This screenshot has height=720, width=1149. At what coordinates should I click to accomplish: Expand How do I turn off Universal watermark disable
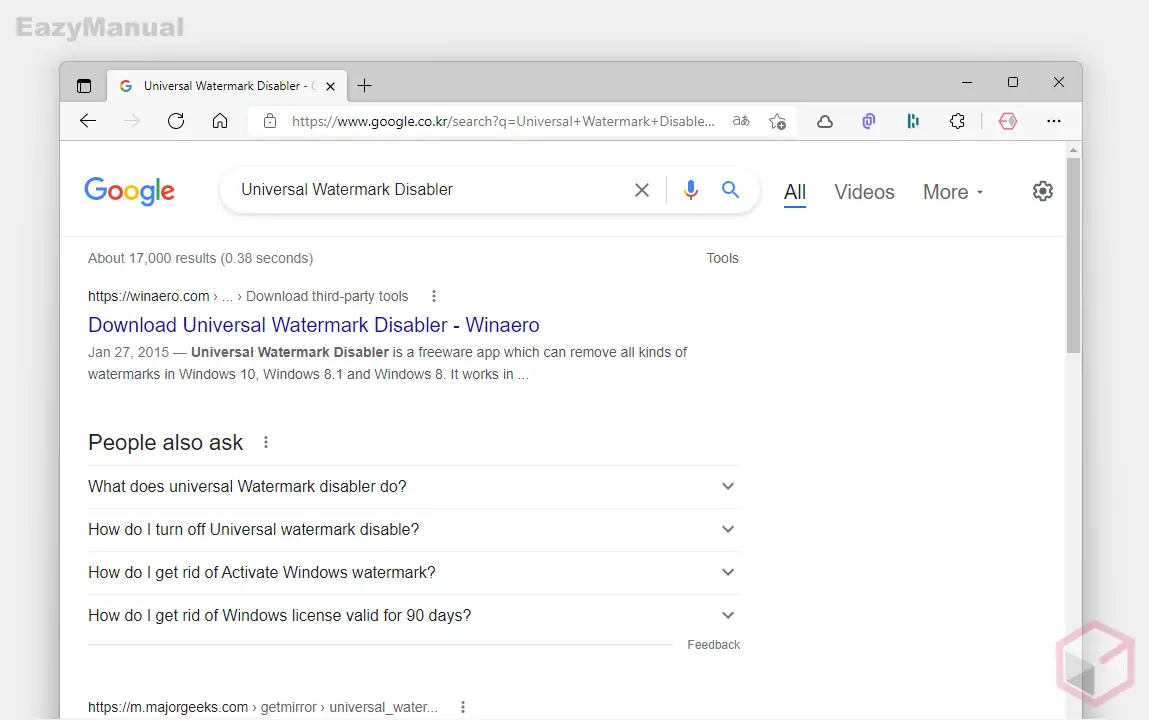click(x=413, y=530)
